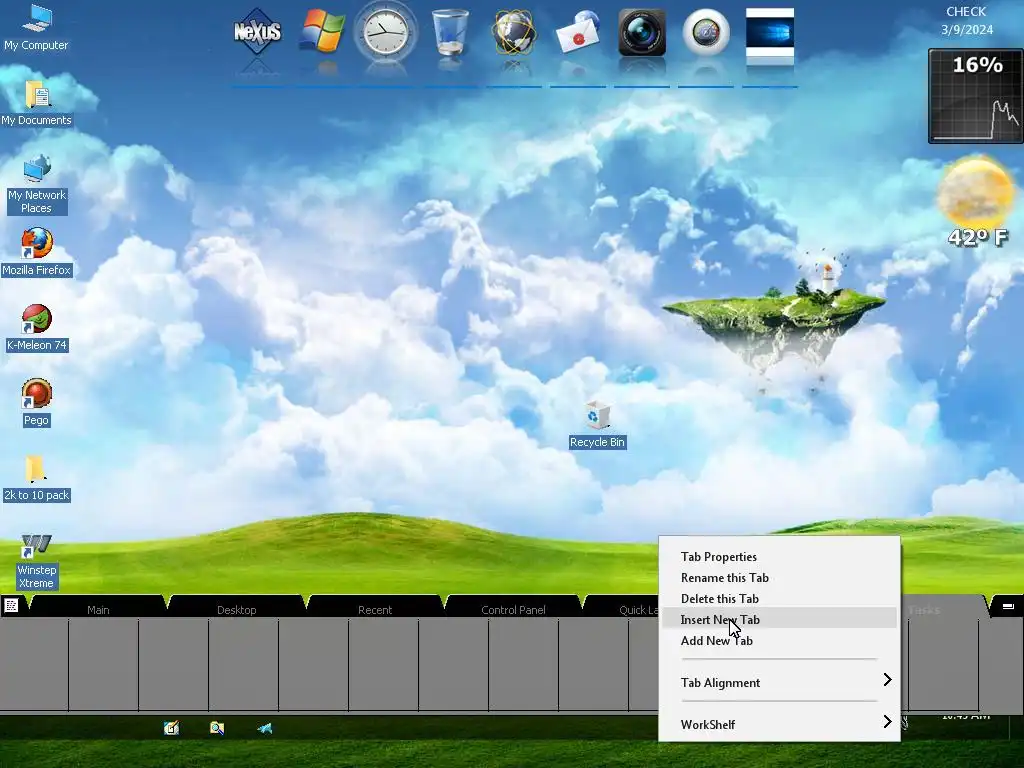Launch the camera lens dock icon

[x=642, y=33]
